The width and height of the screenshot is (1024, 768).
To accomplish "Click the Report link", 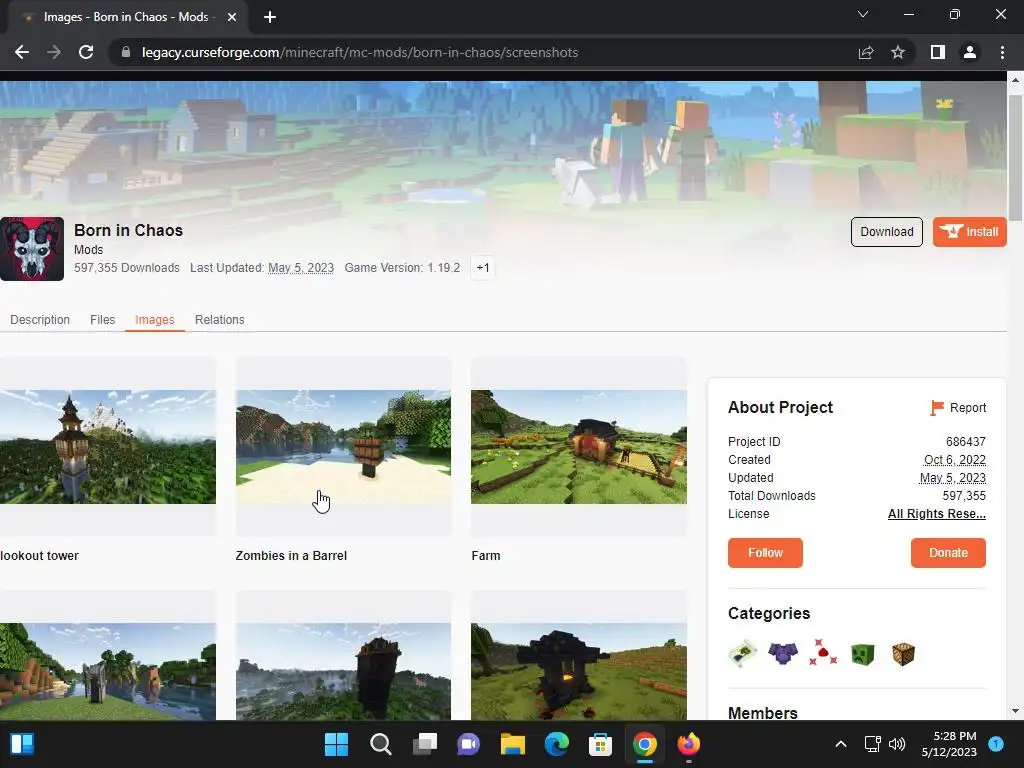I will coord(968,408).
